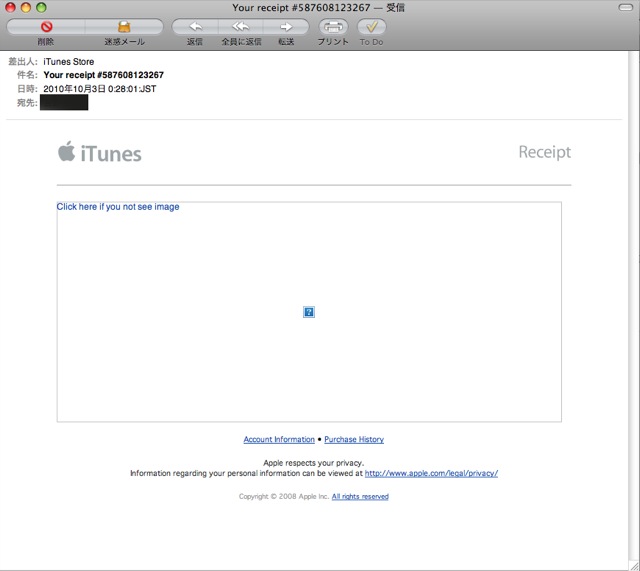Image resolution: width=640 pixels, height=571 pixels.
Task: Click the 'Copyright © 2008 Apple Inc.' text
Action: coord(284,497)
